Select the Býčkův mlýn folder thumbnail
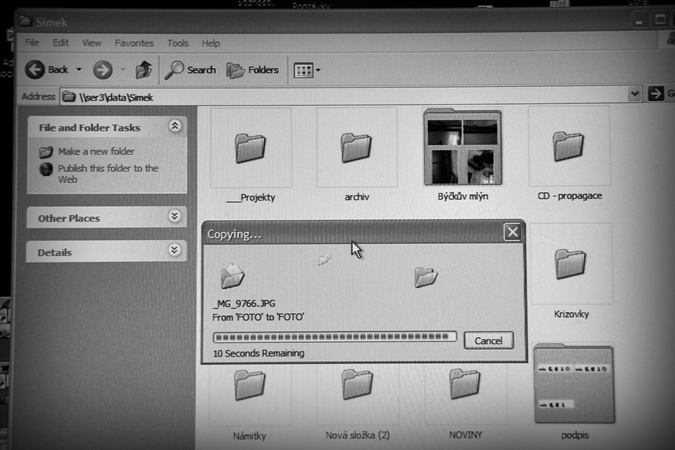This screenshot has height=450, width=675. click(462, 148)
